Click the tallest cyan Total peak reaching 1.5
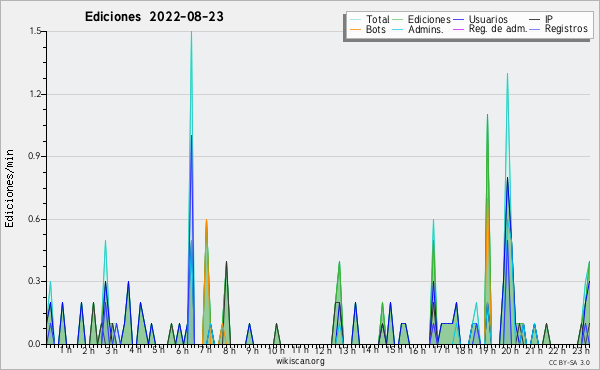Image resolution: width=600 pixels, height=370 pixels. point(191,32)
